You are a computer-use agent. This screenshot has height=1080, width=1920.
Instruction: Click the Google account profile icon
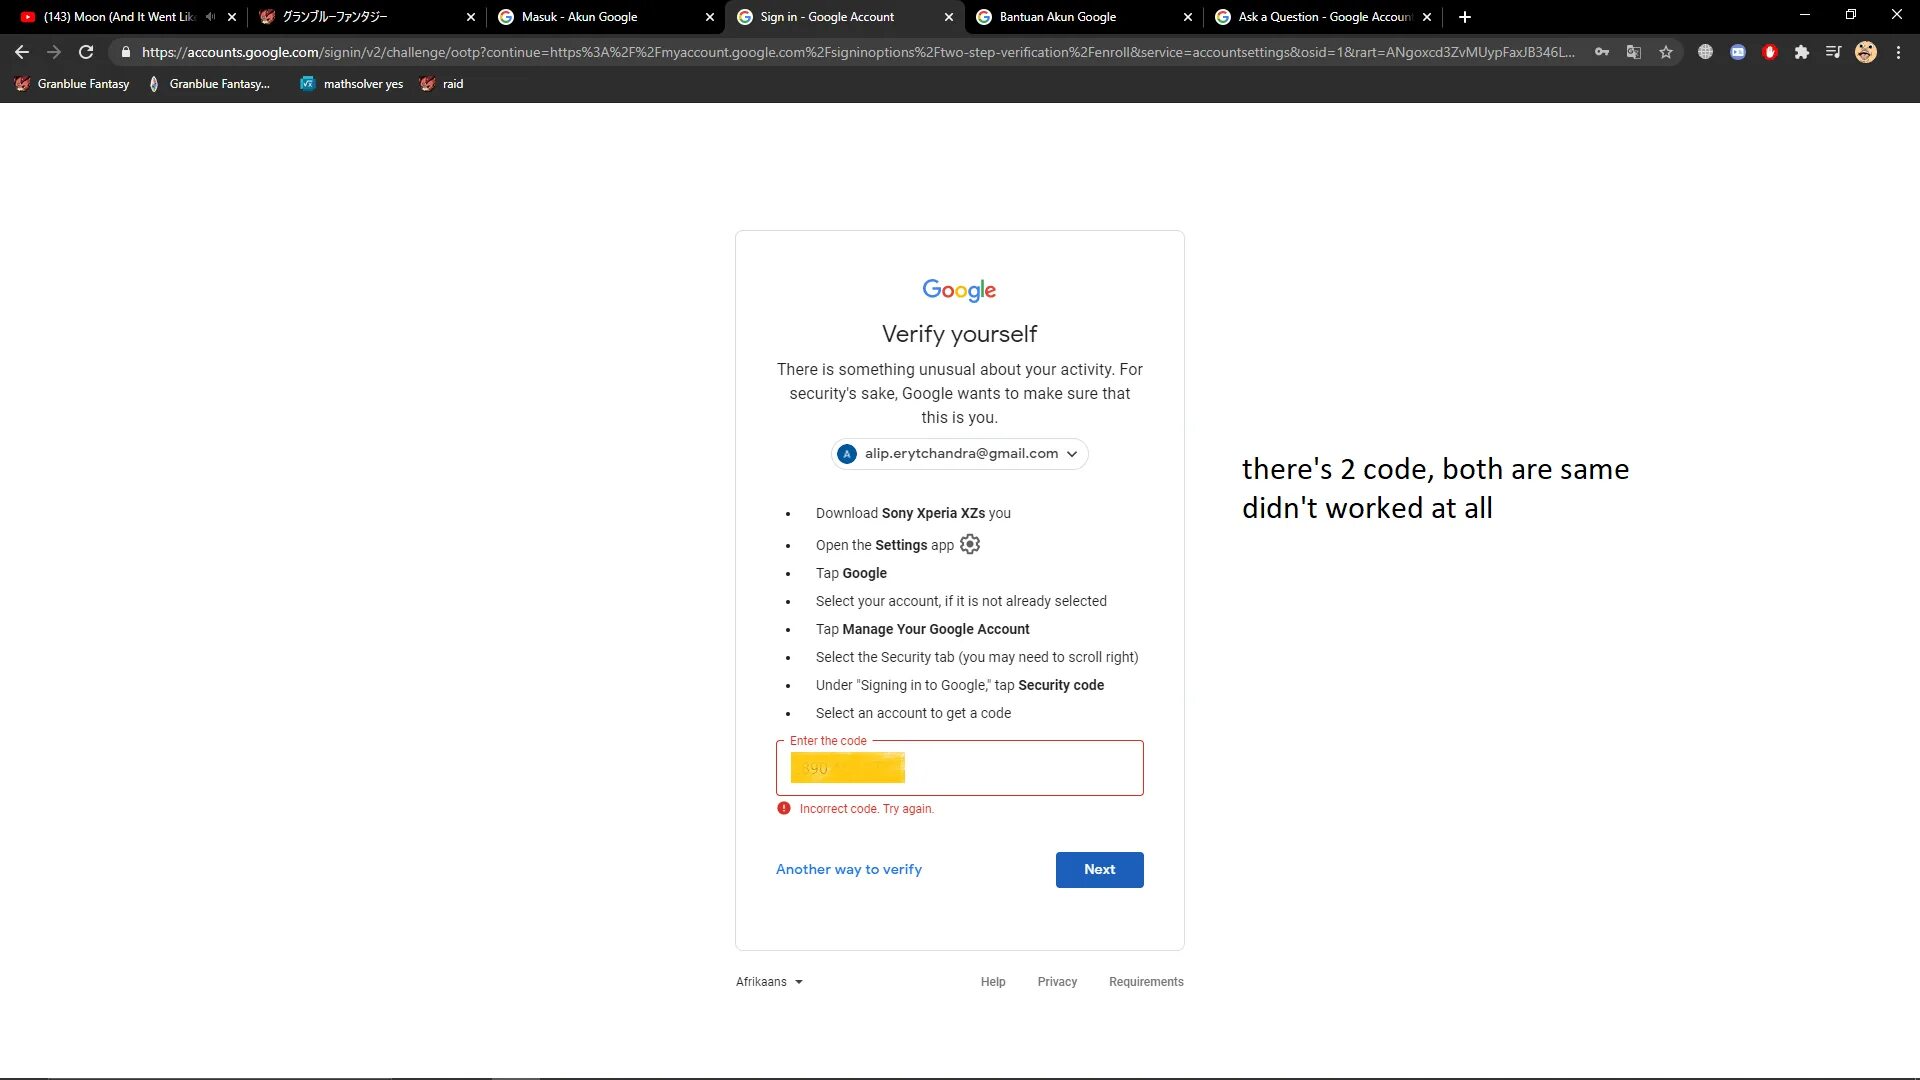click(x=1867, y=51)
